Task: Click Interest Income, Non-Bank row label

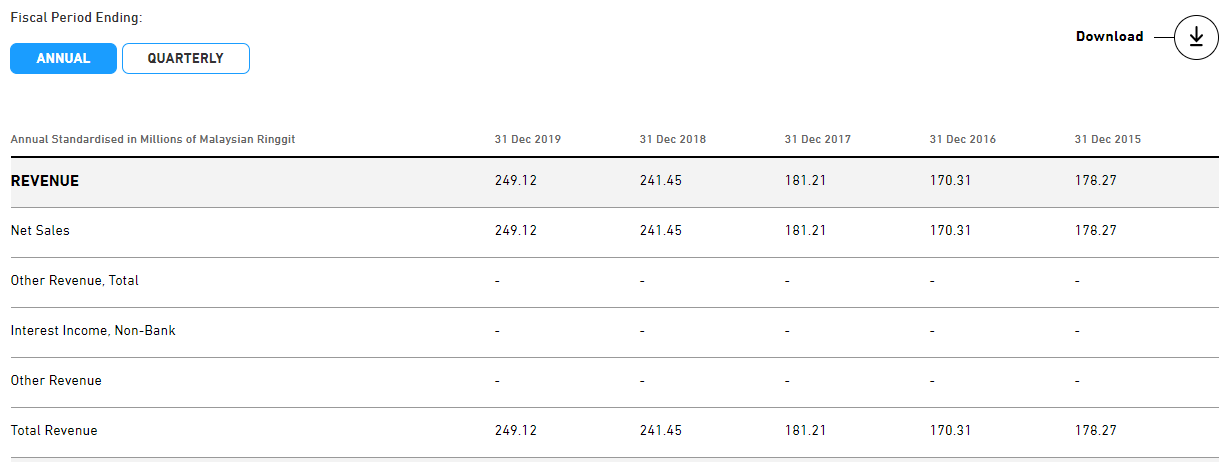Action: [x=93, y=330]
